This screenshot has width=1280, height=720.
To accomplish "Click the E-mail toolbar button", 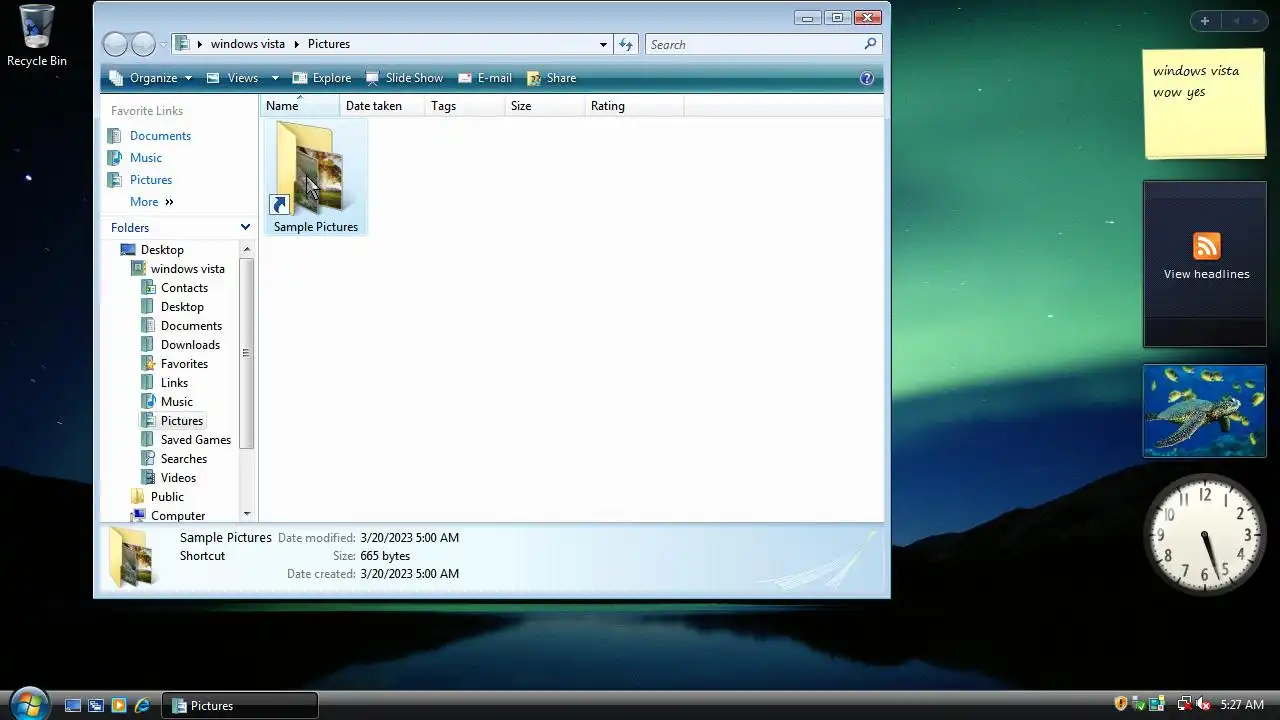I will point(484,78).
